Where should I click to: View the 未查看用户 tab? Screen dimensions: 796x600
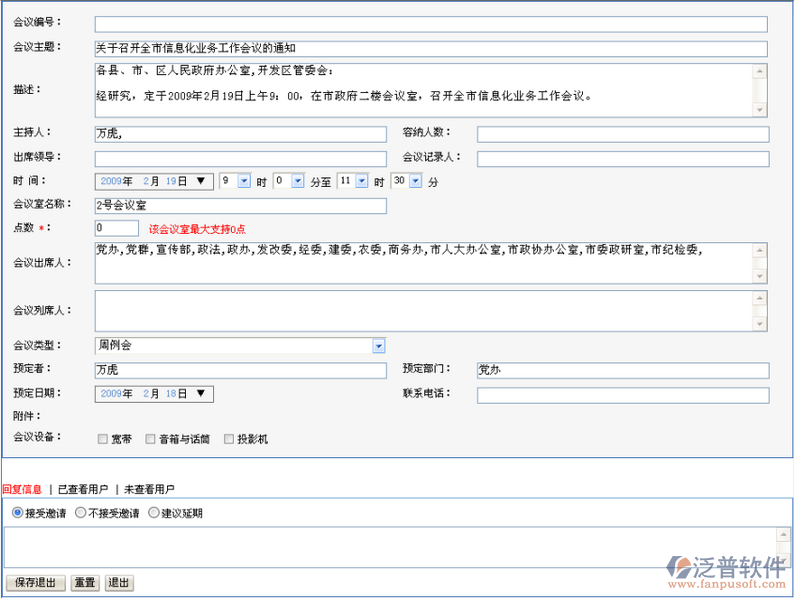149,489
